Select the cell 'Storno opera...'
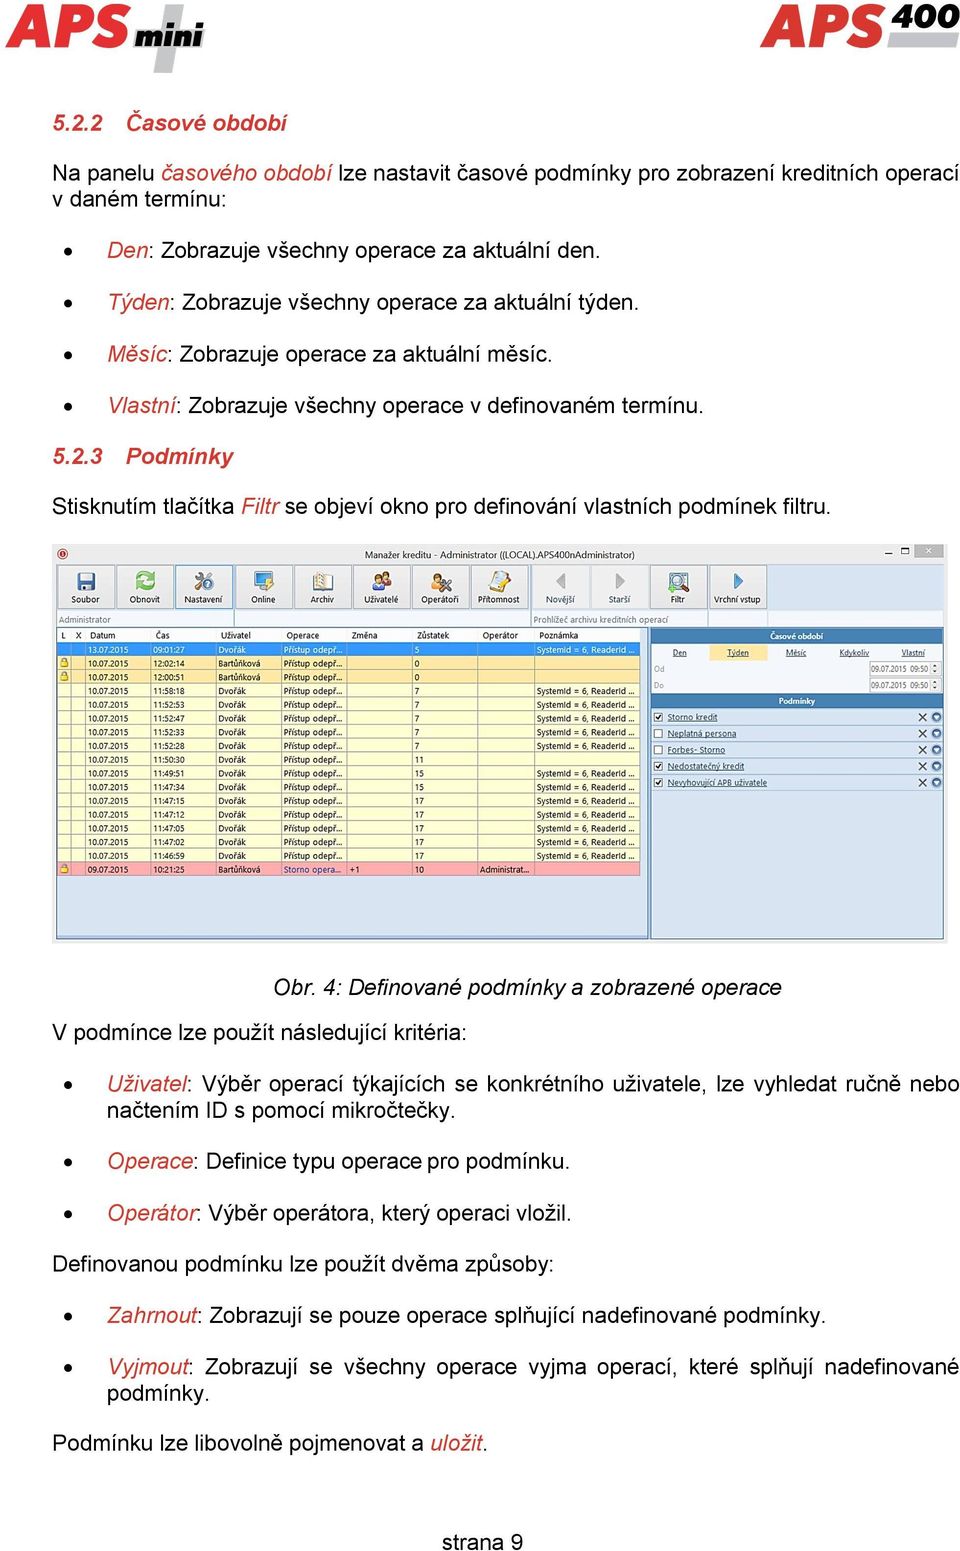The height and width of the screenshot is (1551, 960). (x=313, y=869)
